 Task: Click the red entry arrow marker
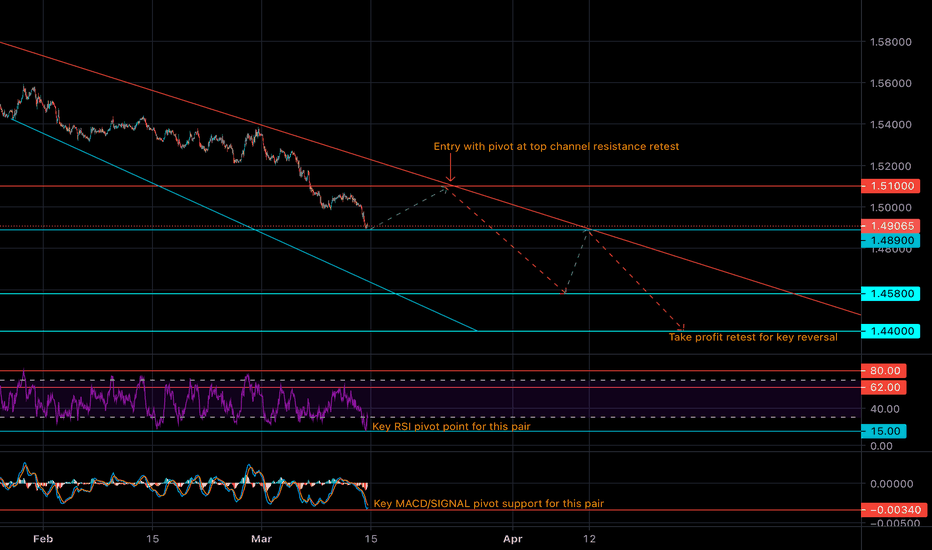pyautogui.click(x=451, y=168)
